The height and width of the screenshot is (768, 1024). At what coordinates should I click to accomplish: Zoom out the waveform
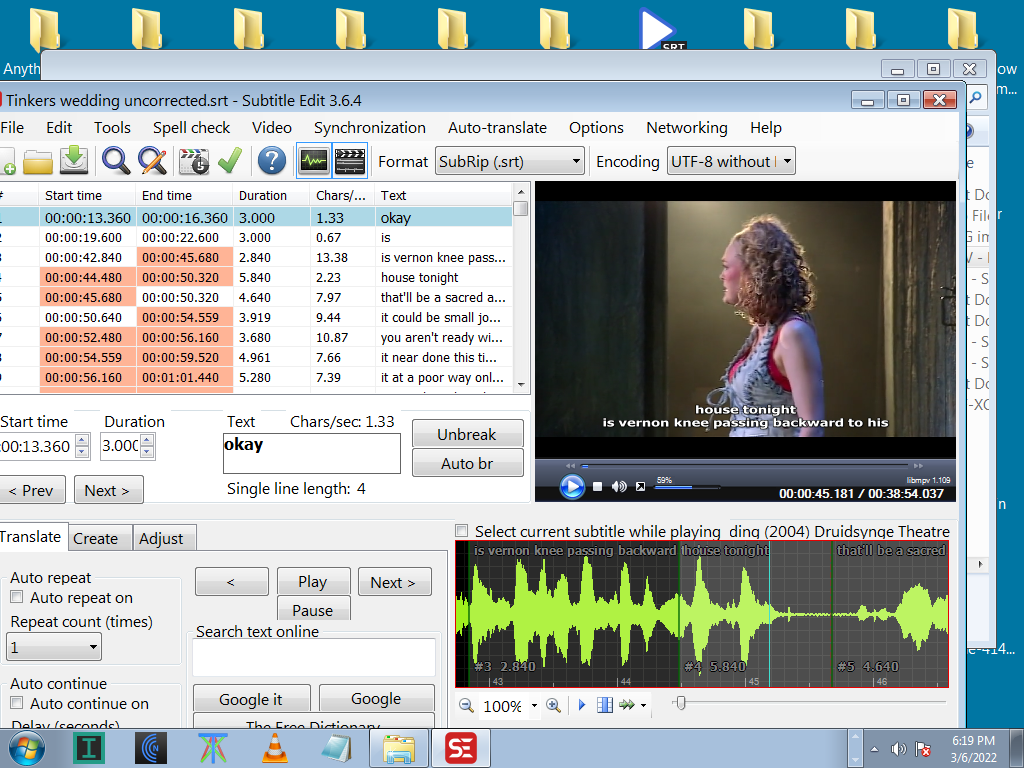[x=466, y=705]
